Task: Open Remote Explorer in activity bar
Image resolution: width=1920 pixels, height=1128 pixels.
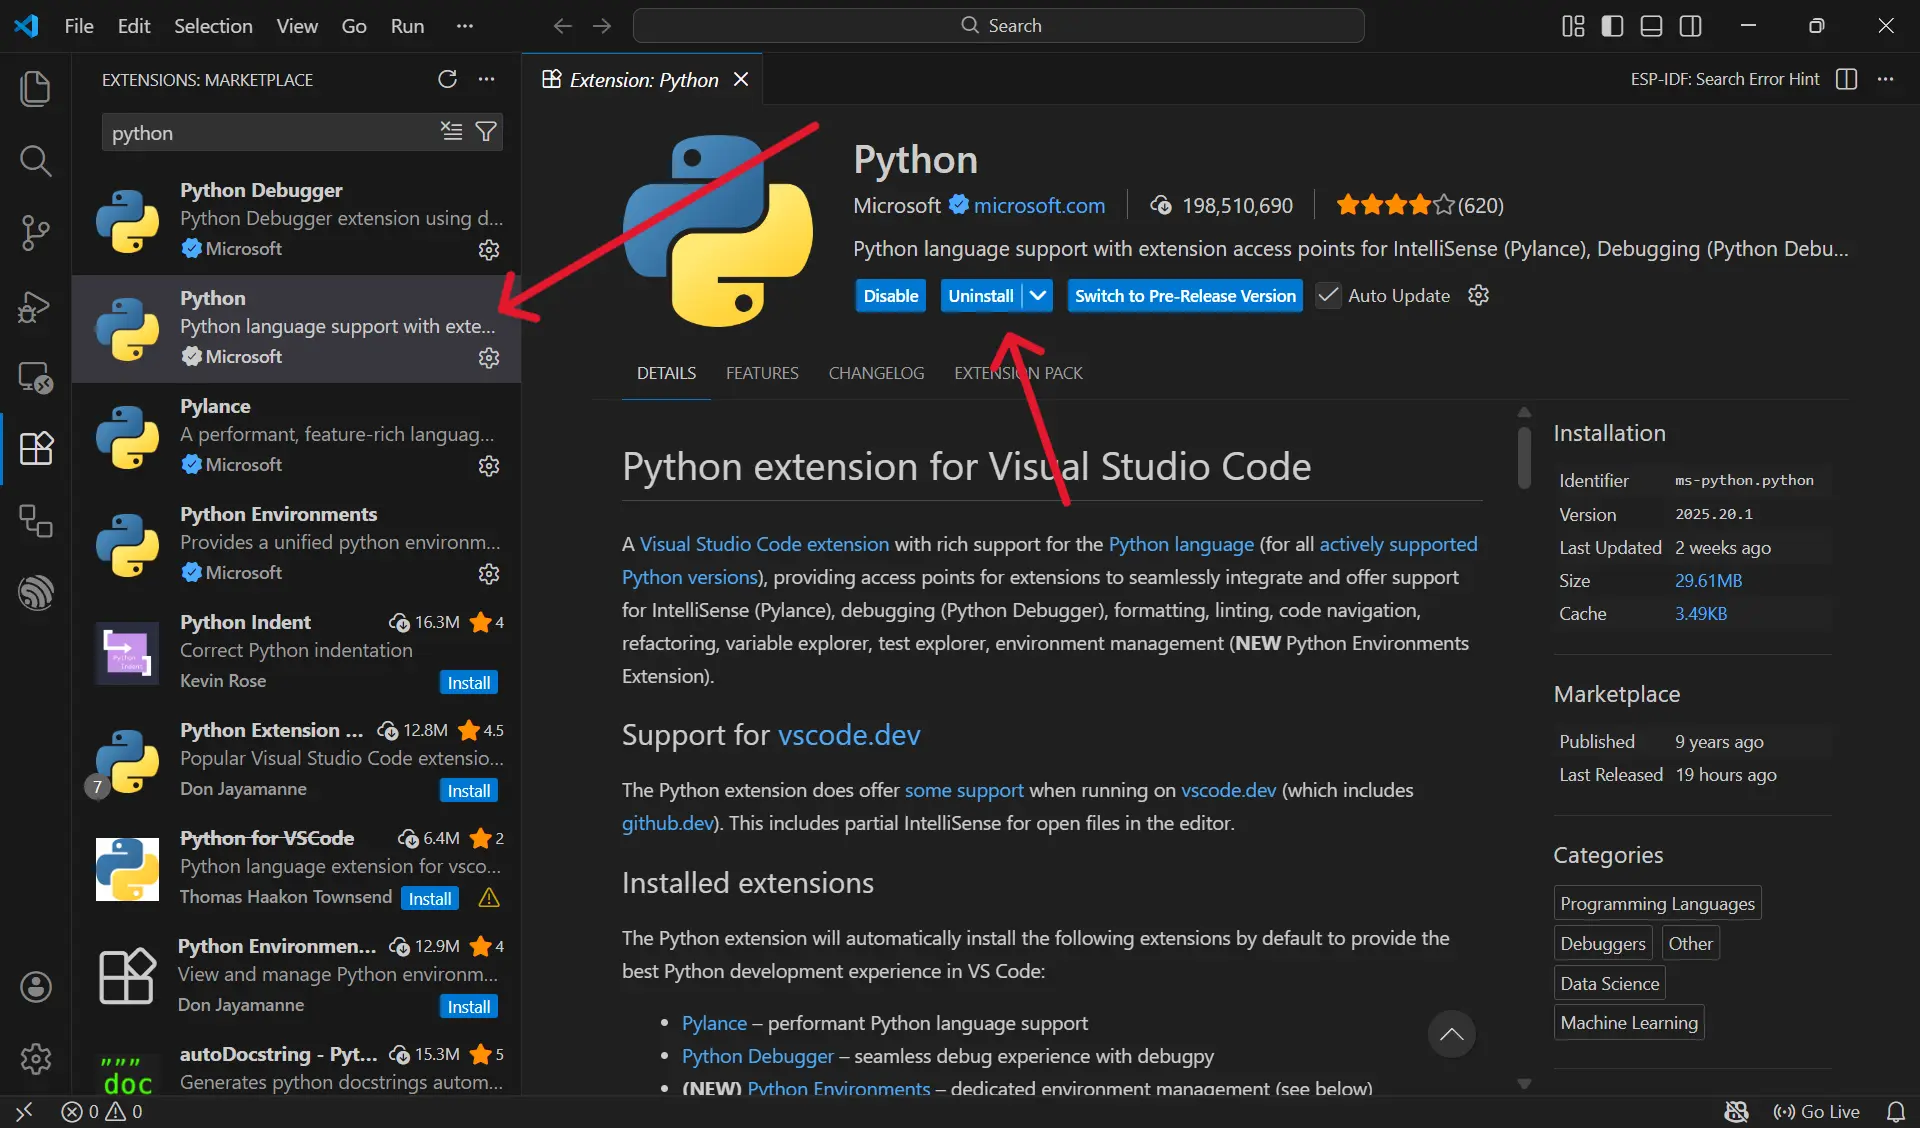Action: (x=36, y=378)
